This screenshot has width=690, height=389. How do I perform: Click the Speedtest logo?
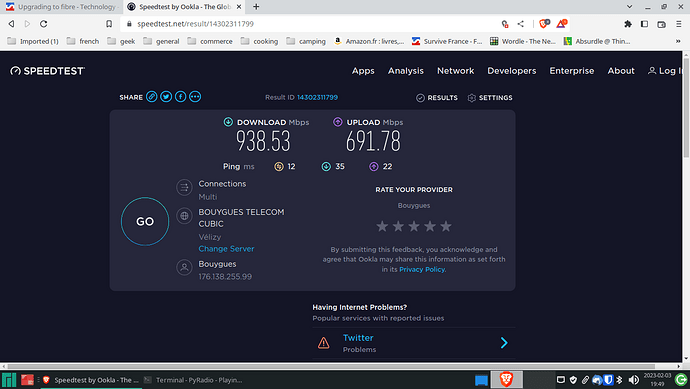tap(48, 71)
